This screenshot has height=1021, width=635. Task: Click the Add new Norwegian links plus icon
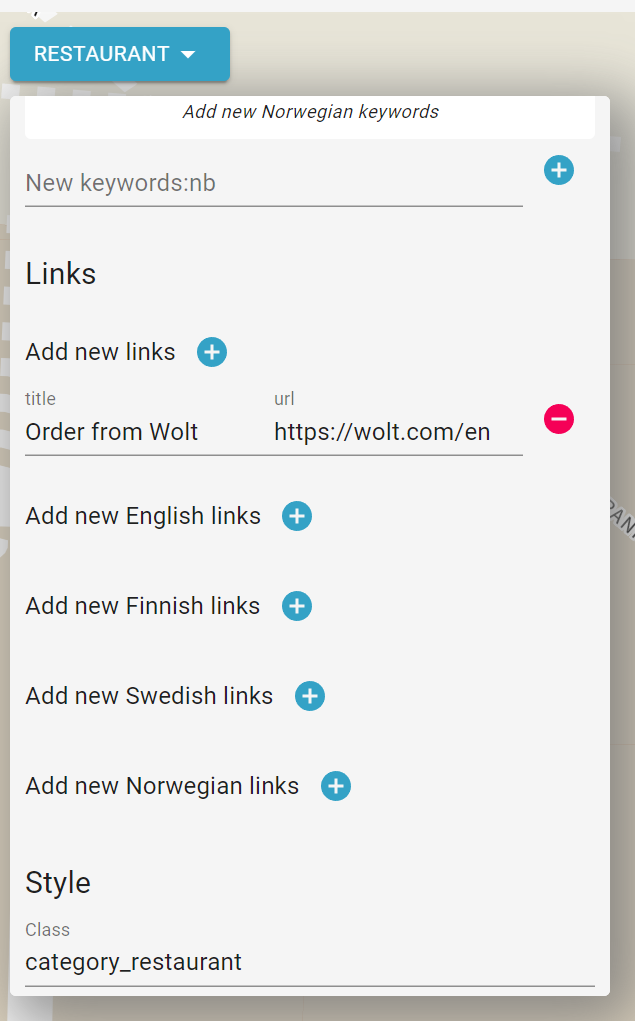[x=335, y=786]
